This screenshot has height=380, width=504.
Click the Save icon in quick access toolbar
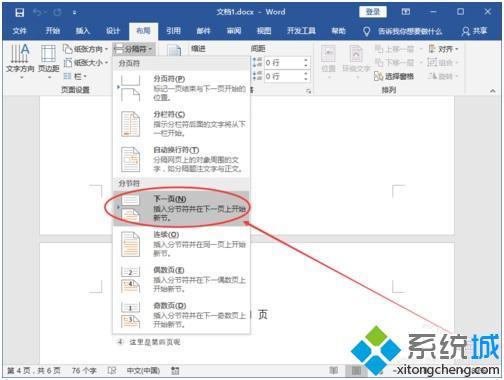pyautogui.click(x=20, y=13)
